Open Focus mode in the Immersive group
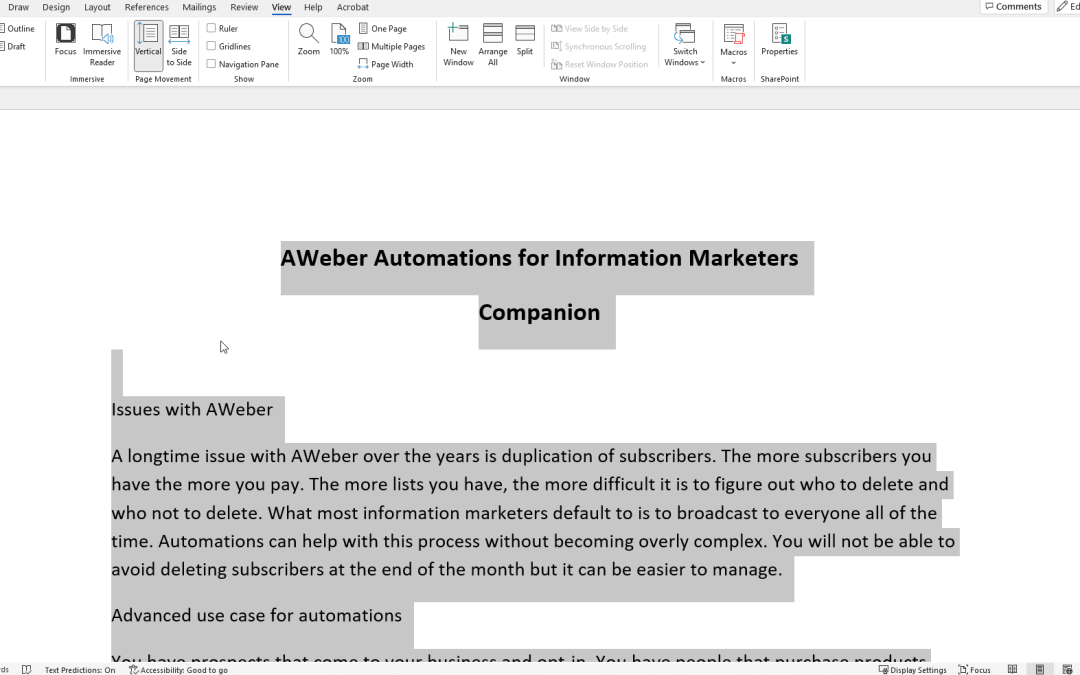1080x675 pixels. tap(65, 40)
